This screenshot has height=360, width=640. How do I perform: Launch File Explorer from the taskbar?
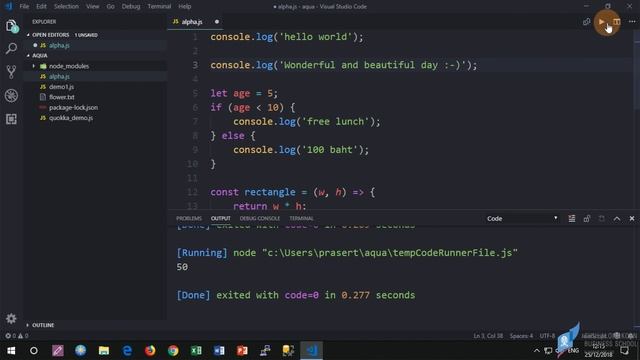click(104, 351)
